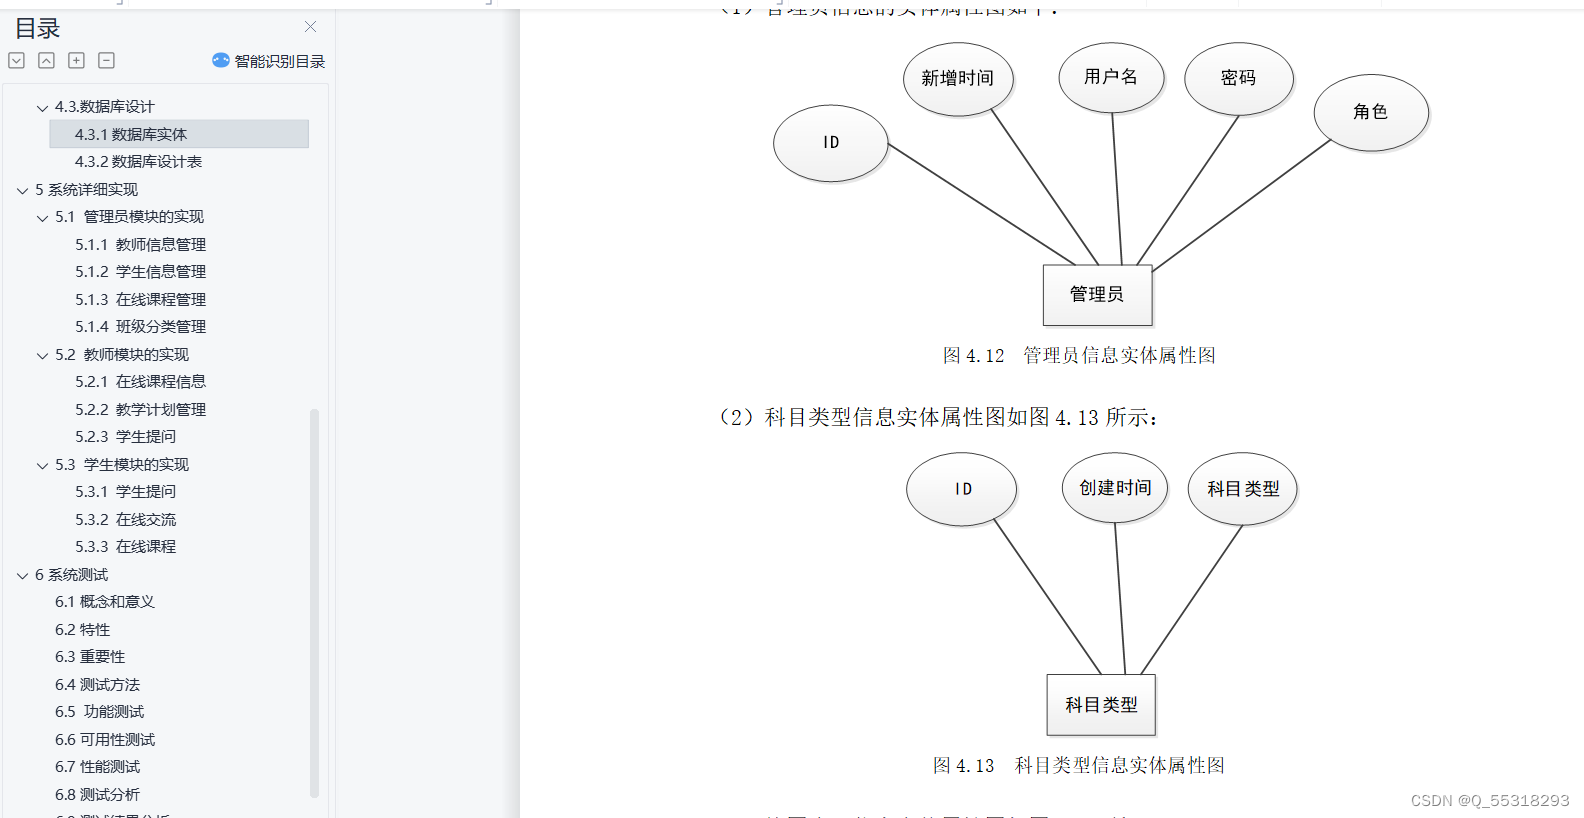Click caption 图 4.13 科目类型信息实体属性图

coord(1079,766)
